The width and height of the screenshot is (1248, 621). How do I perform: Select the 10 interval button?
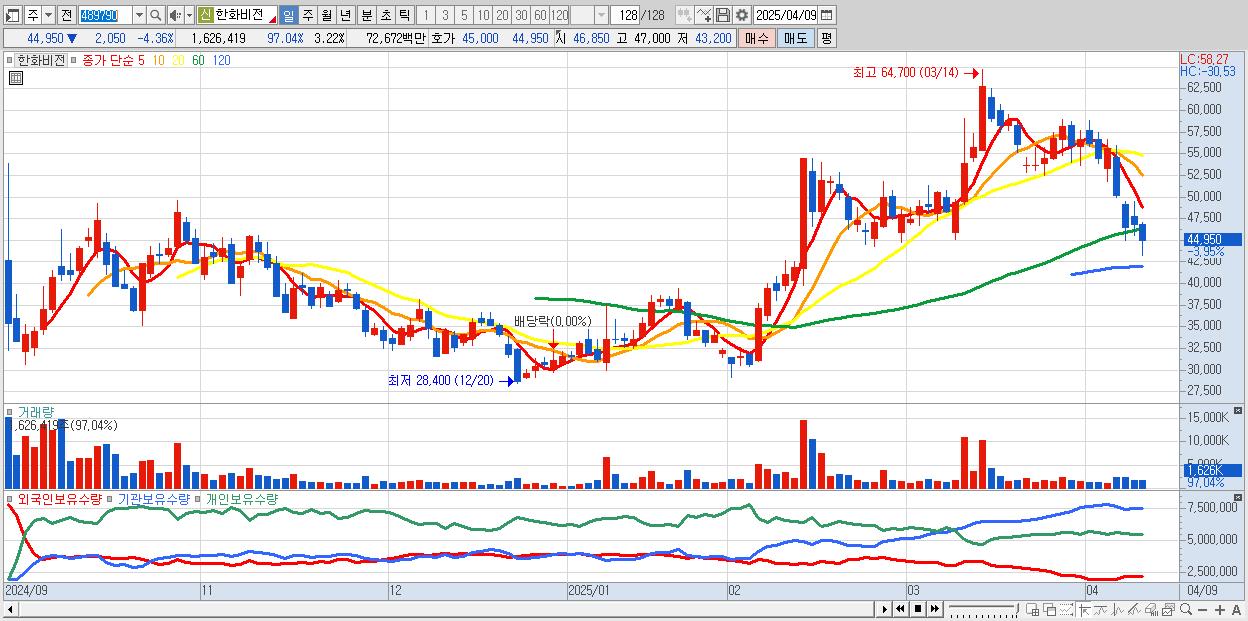pyautogui.click(x=483, y=15)
